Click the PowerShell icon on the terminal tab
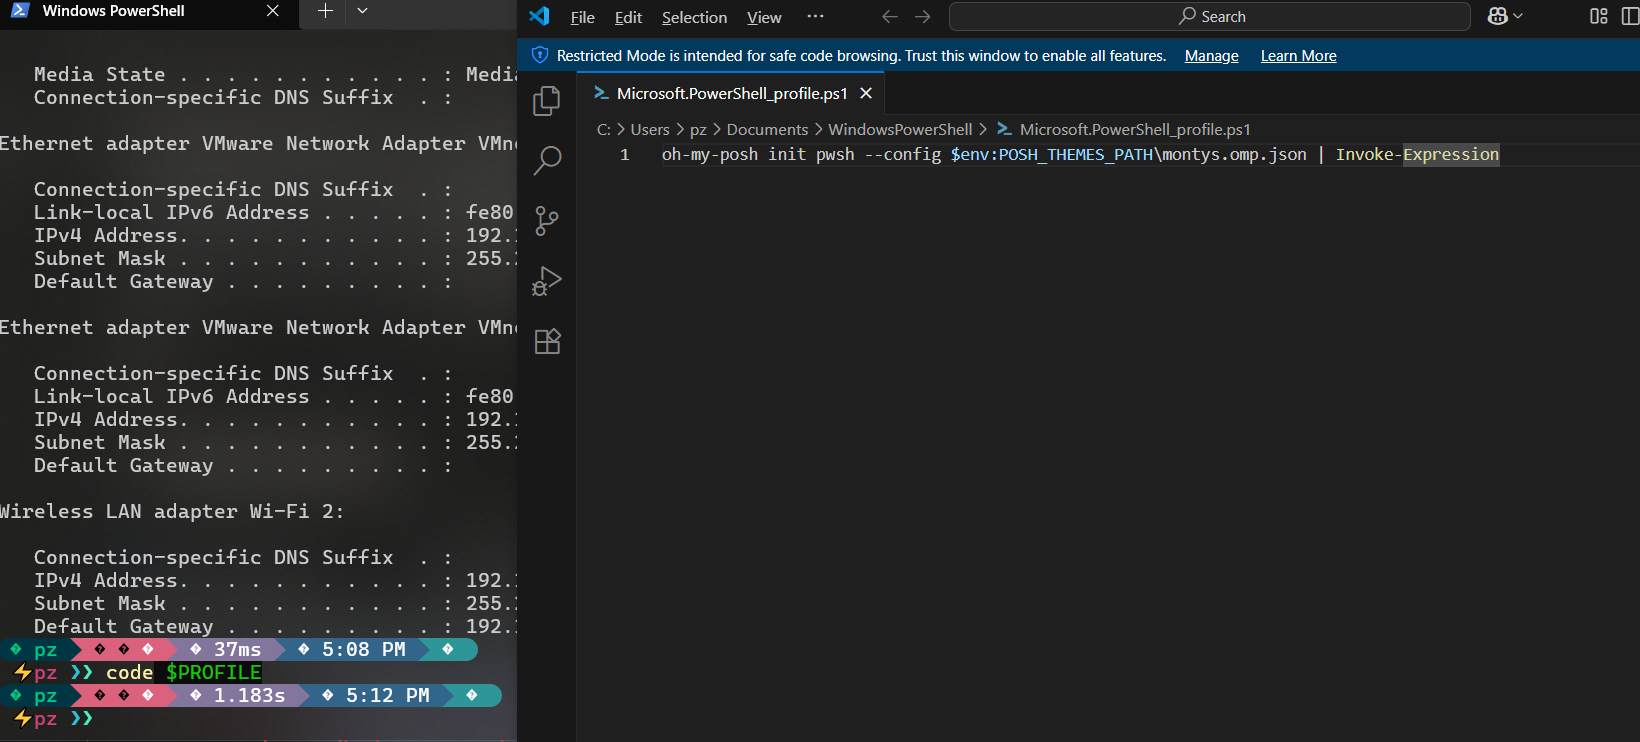This screenshot has height=742, width=1640. point(20,11)
